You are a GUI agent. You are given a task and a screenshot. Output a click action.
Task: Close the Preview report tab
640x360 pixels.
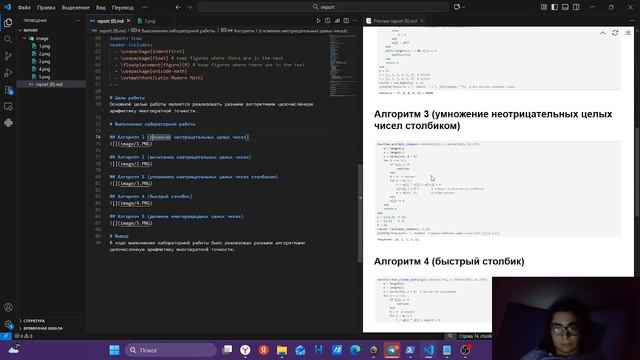pos(422,20)
